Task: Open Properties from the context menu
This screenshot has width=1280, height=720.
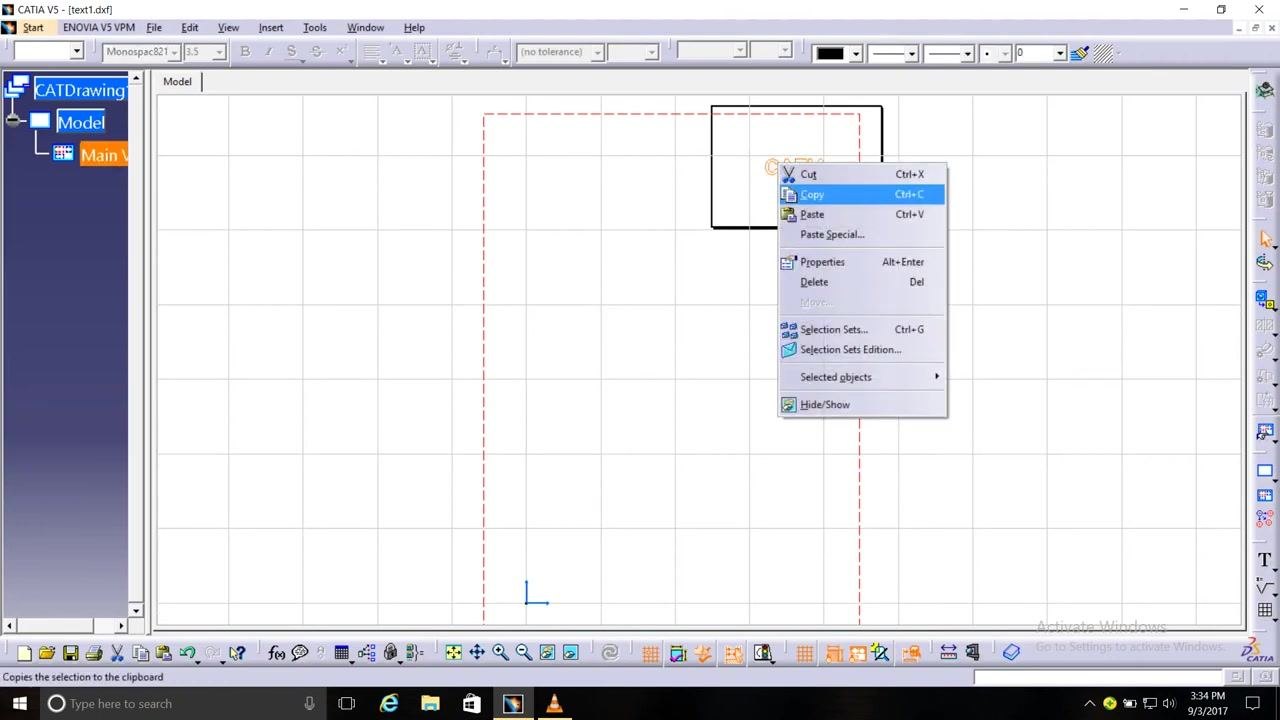Action: 862,262
